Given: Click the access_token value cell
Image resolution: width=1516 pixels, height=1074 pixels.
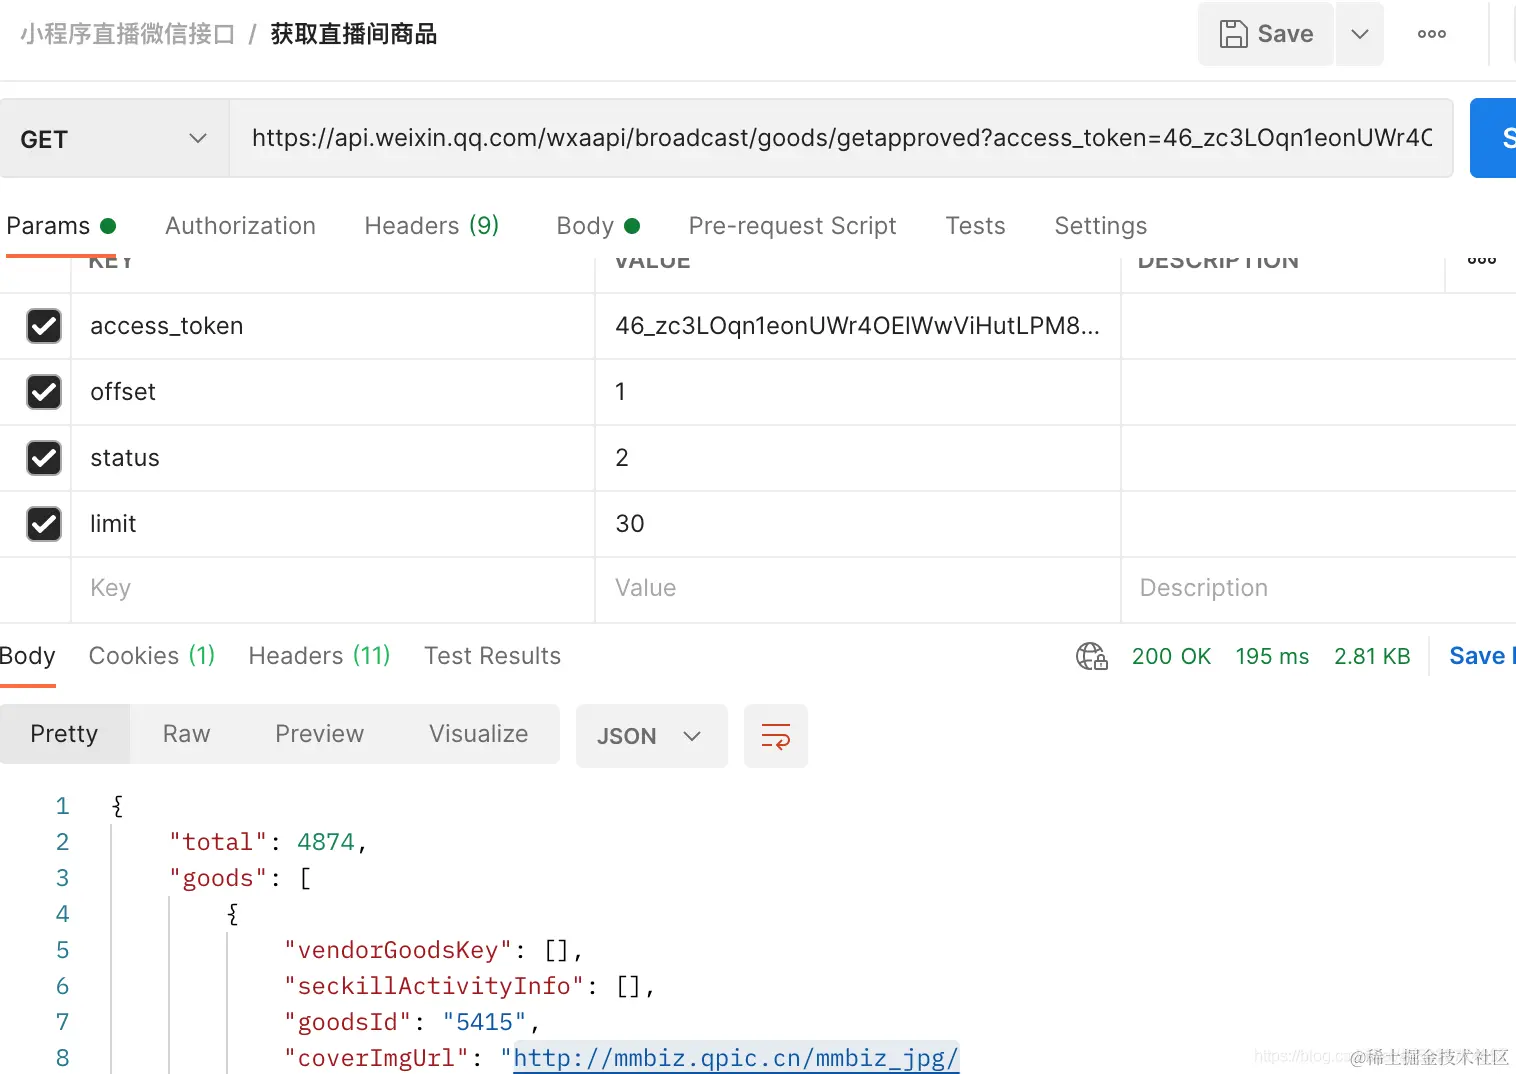Looking at the screenshot, I should (858, 326).
